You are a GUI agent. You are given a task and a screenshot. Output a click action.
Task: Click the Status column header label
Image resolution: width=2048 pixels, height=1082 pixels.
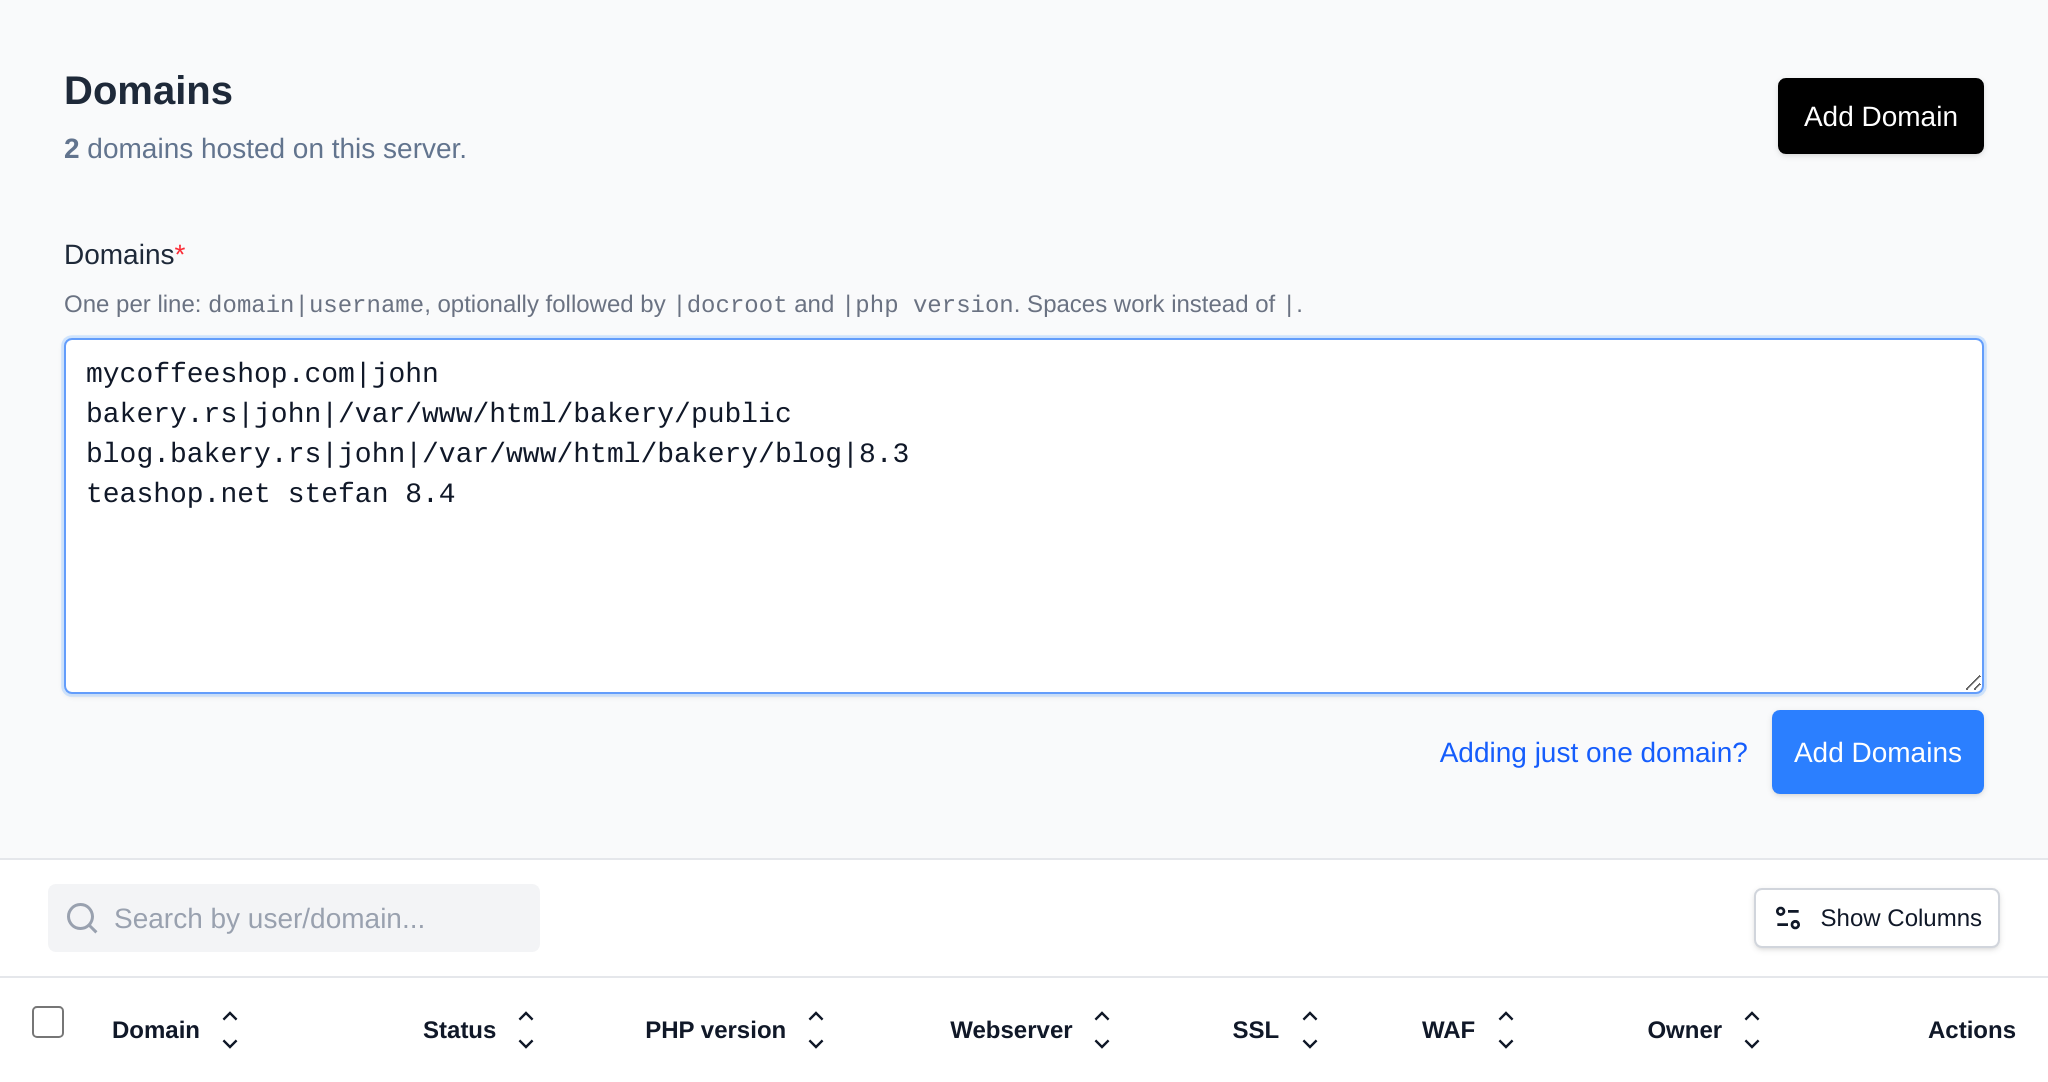point(459,1030)
